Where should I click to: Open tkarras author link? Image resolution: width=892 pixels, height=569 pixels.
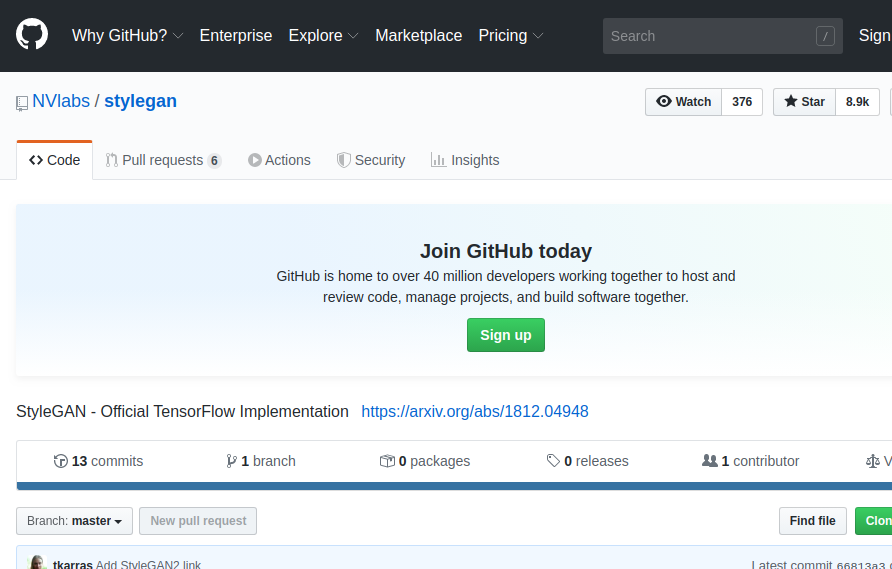pyautogui.click(x=73, y=564)
